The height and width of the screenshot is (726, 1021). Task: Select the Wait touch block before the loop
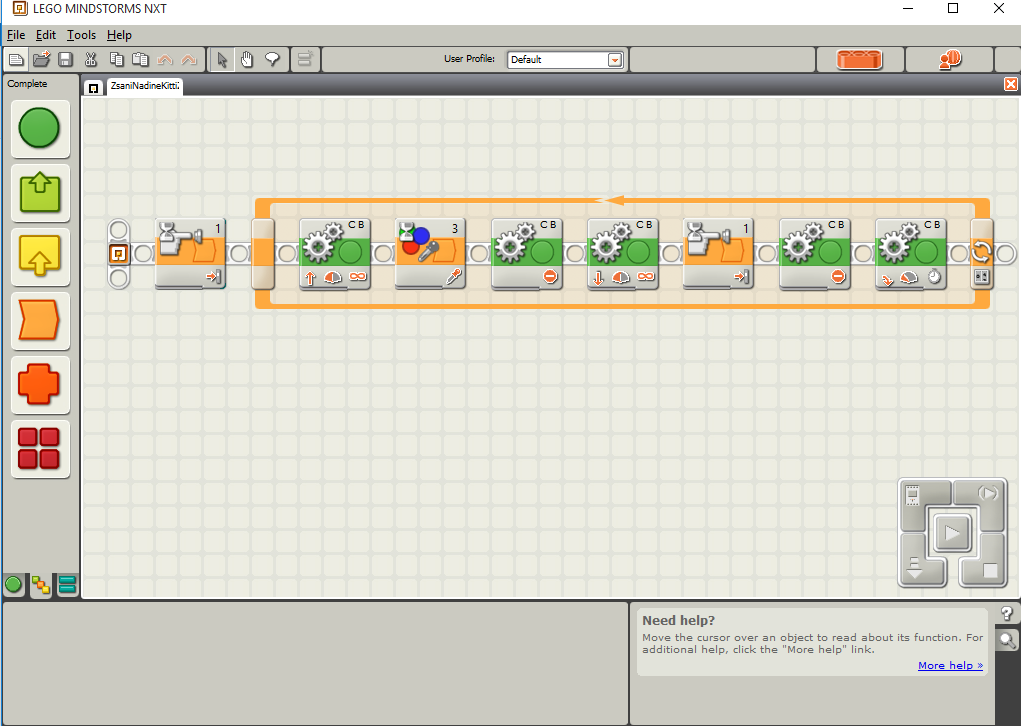click(191, 253)
